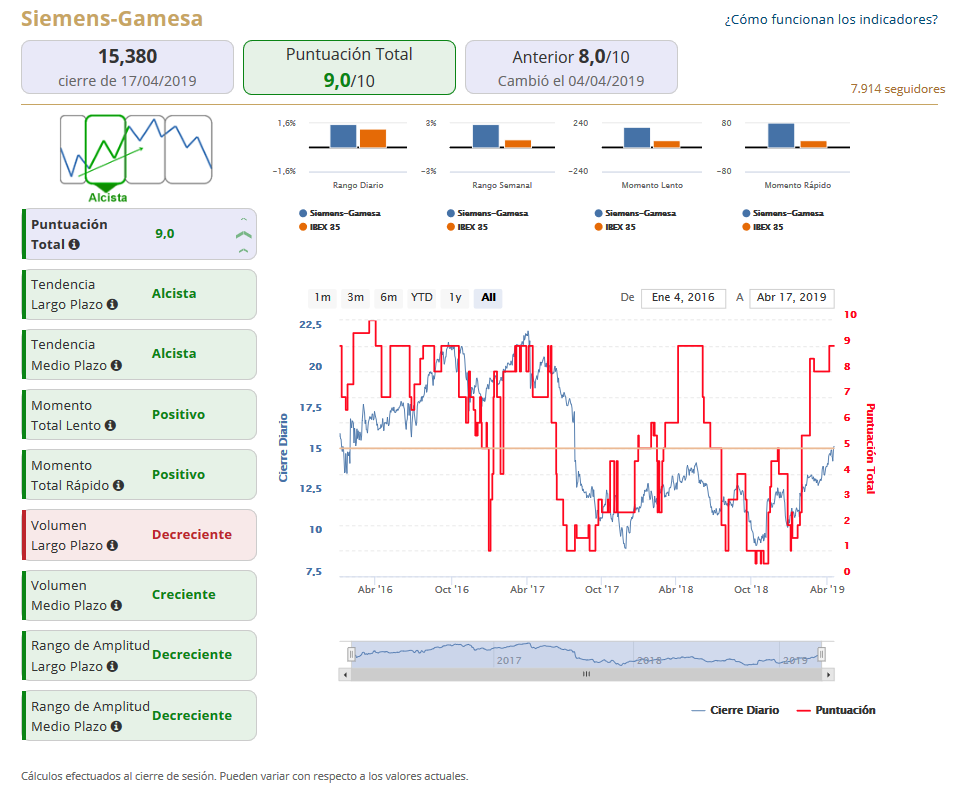Select the YTD chart range
The height and width of the screenshot is (797, 961).
pos(422,298)
